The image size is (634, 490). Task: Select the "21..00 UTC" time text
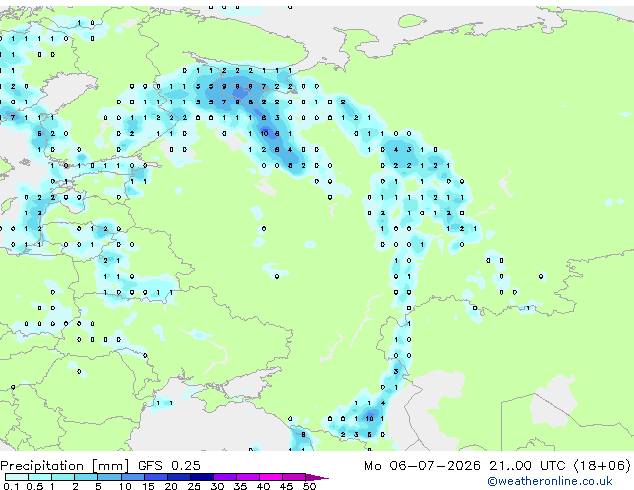coord(527,466)
